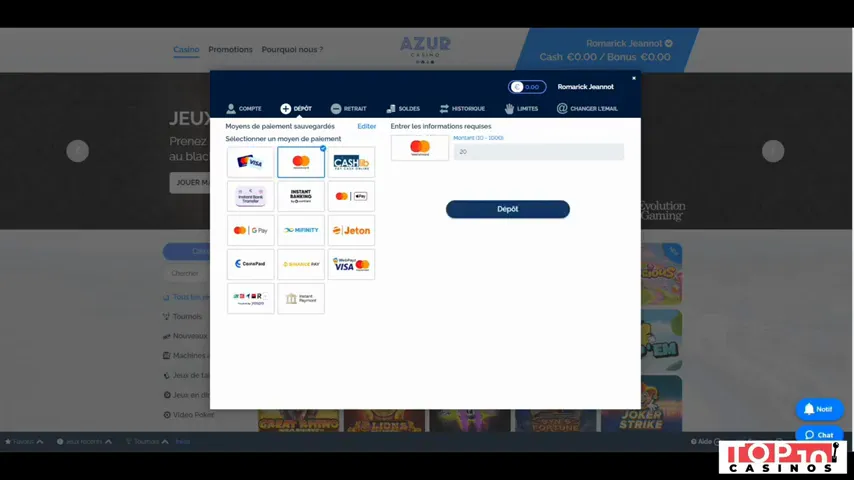This screenshot has height=480, width=854.
Task: Click the Casino navigation link
Action: click(x=186, y=50)
